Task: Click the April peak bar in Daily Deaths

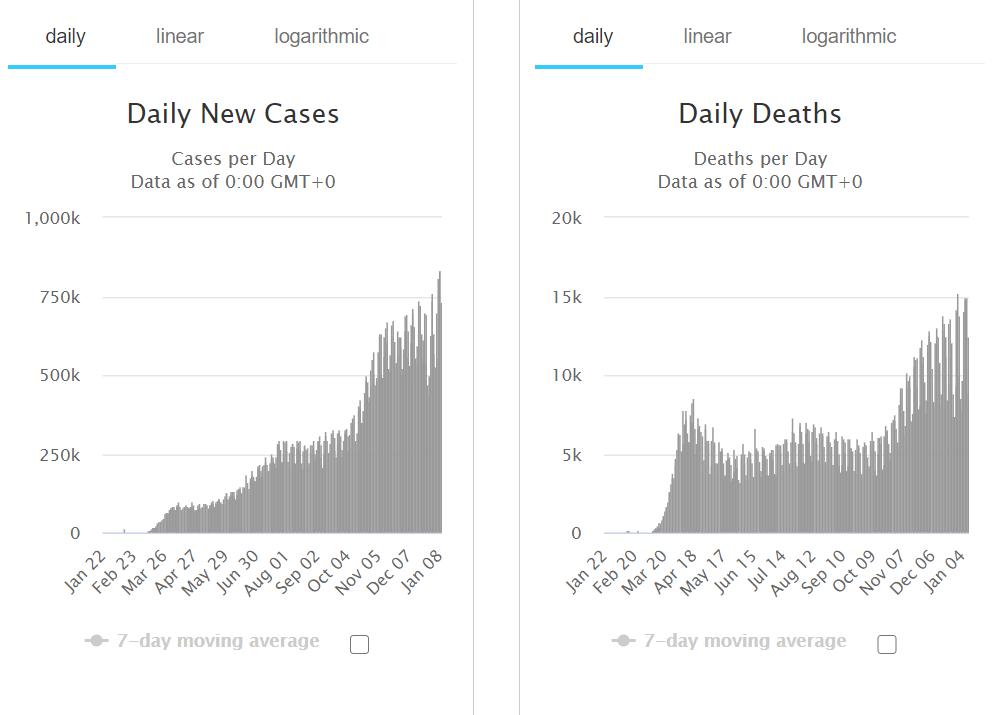Action: click(x=693, y=466)
